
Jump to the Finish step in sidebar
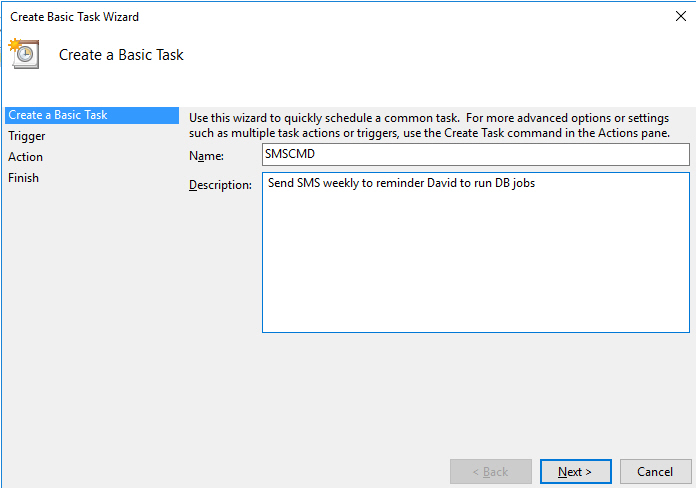tap(24, 178)
